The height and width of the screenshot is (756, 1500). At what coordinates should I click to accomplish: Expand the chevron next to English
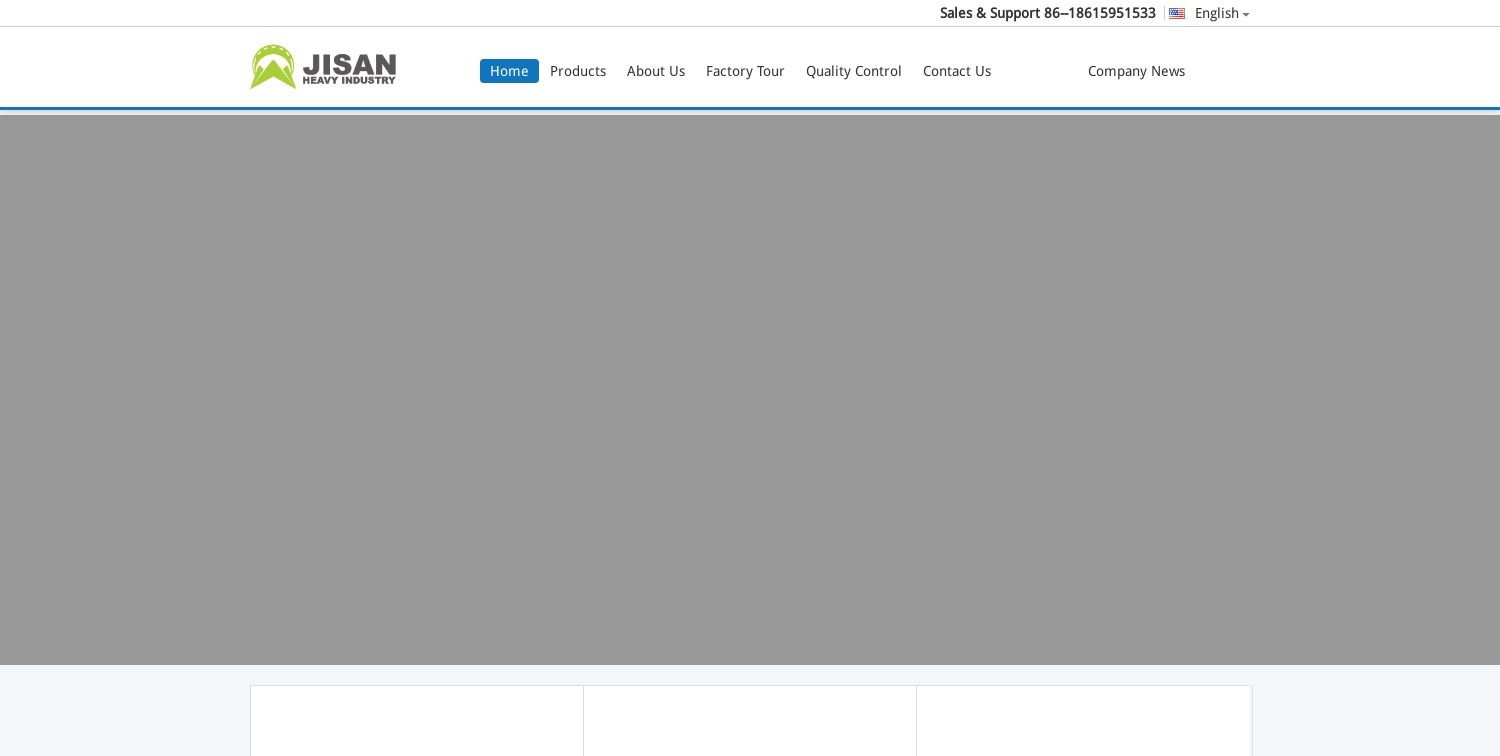(x=1246, y=14)
